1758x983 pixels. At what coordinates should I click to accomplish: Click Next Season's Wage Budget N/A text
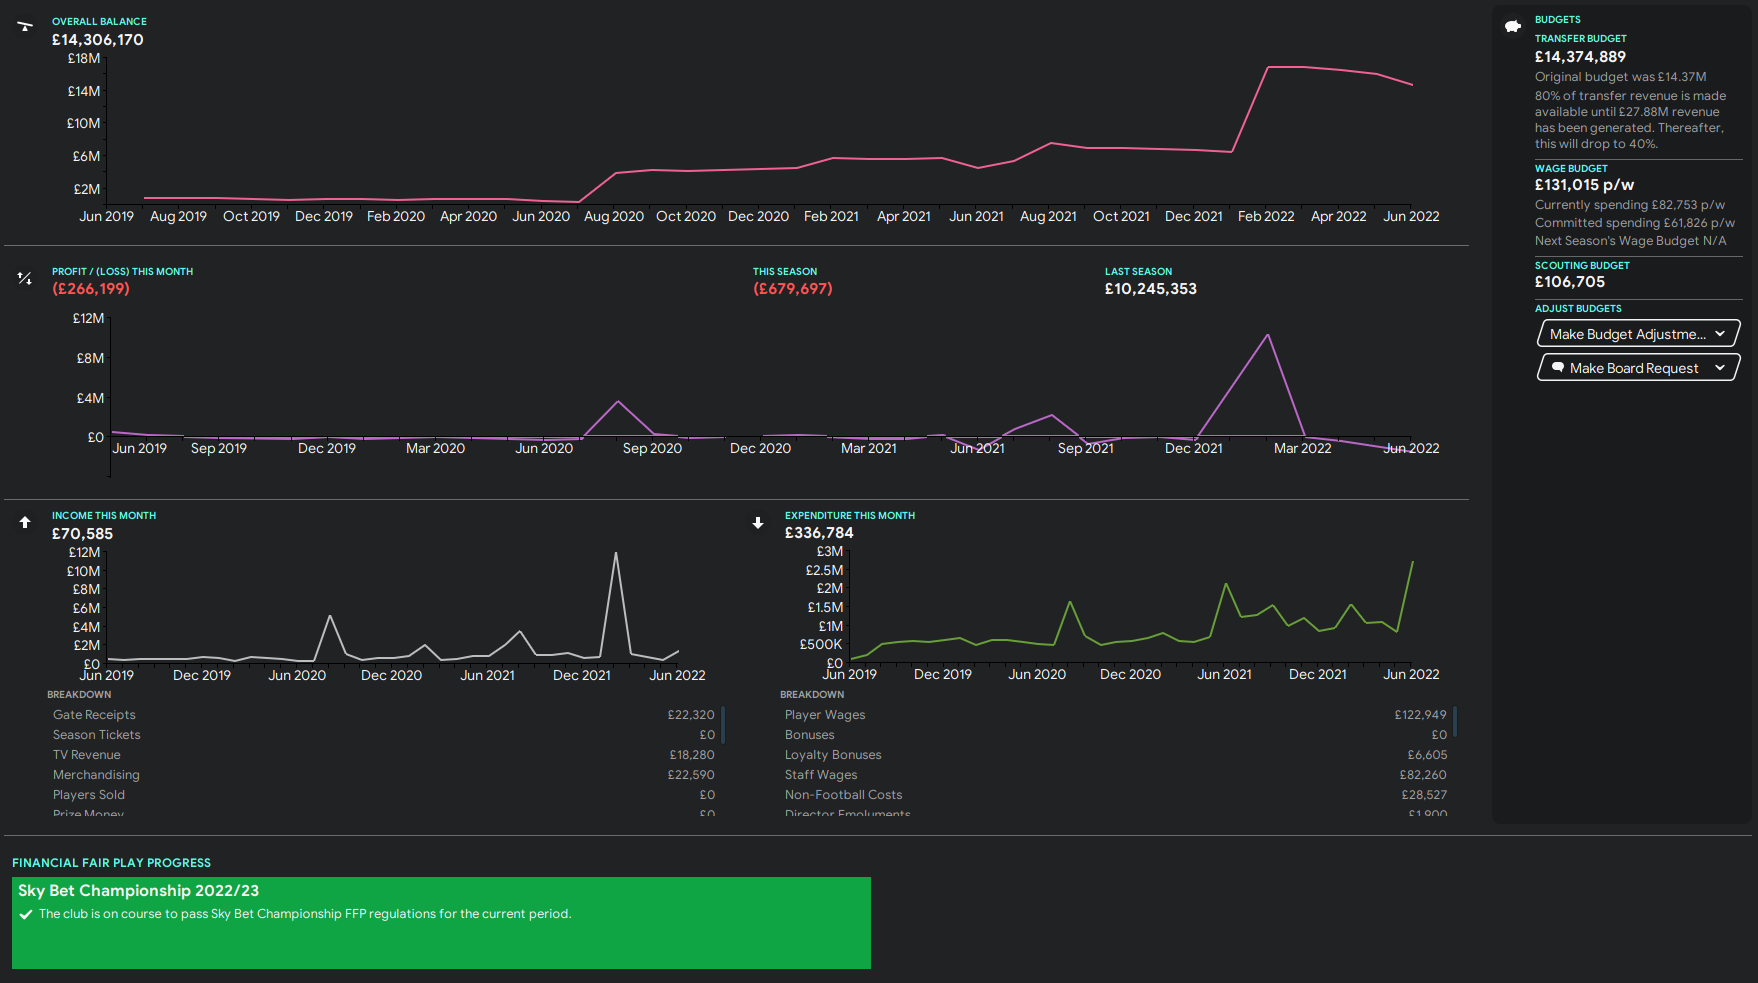[x=1631, y=241]
